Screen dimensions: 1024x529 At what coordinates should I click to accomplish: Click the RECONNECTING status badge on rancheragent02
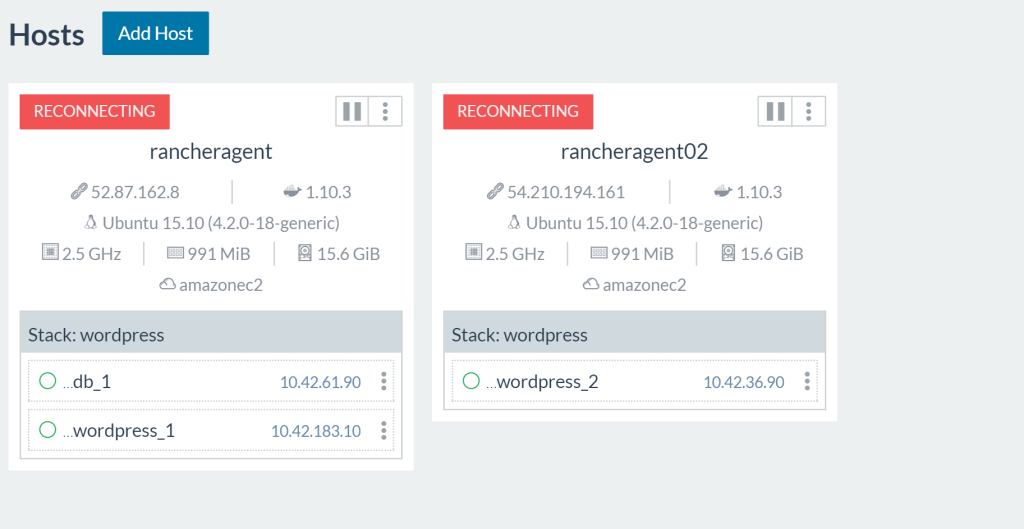[x=518, y=111]
